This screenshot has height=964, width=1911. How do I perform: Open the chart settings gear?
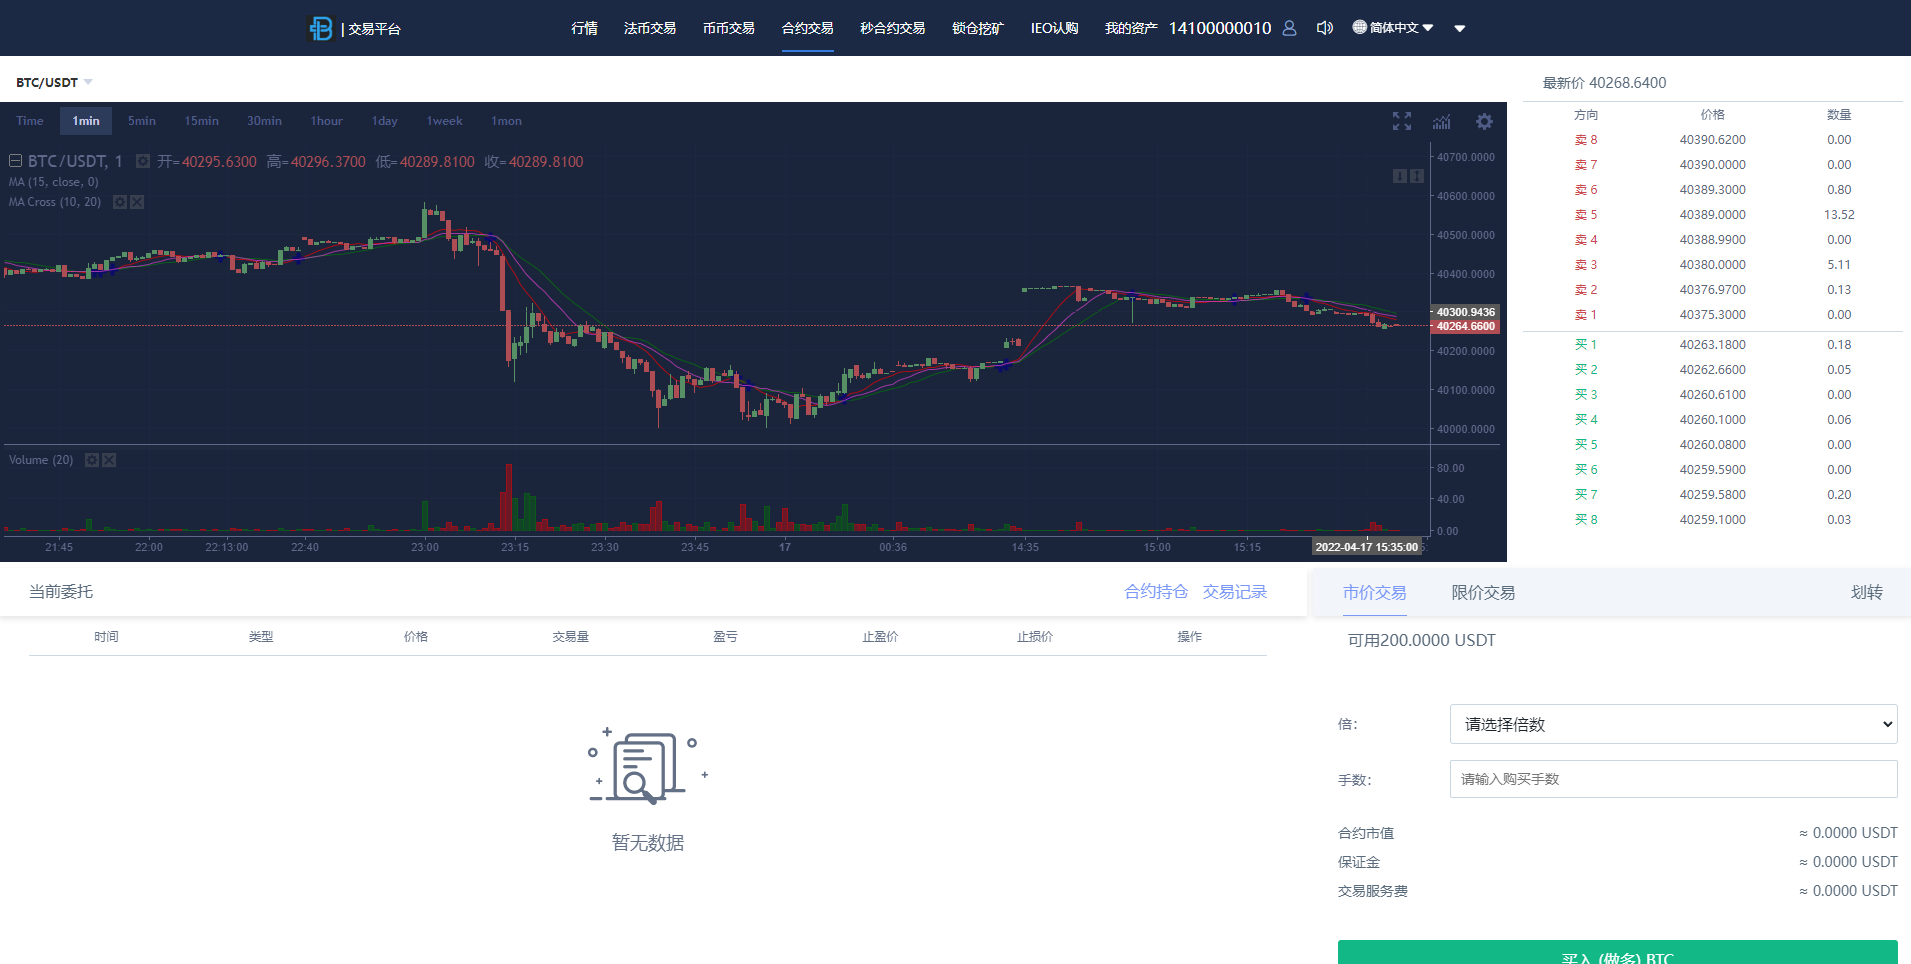click(x=1485, y=121)
